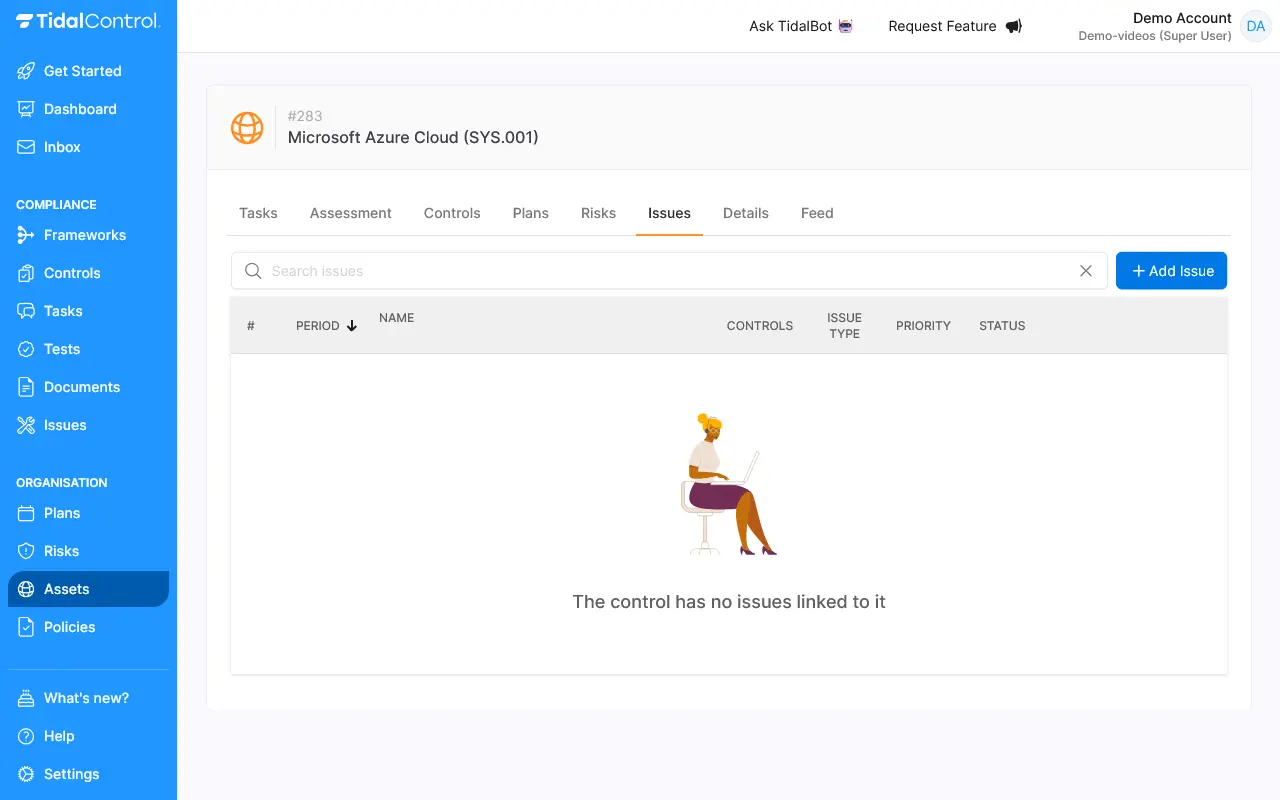Click the Get Started rocket icon
Screen dimensions: 1280x800
(x=26, y=71)
